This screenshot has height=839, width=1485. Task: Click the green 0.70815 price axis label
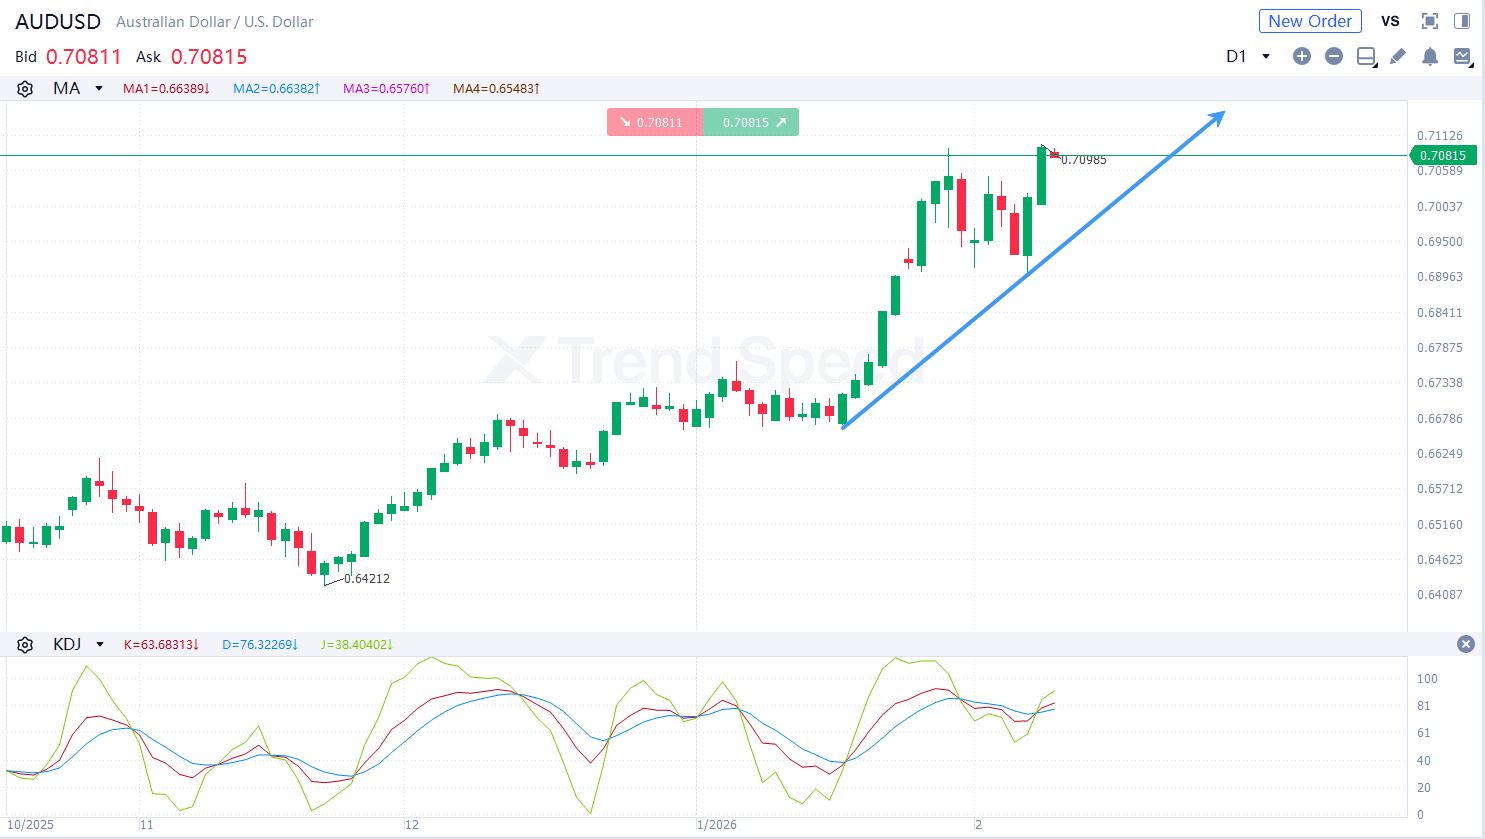pos(1443,155)
